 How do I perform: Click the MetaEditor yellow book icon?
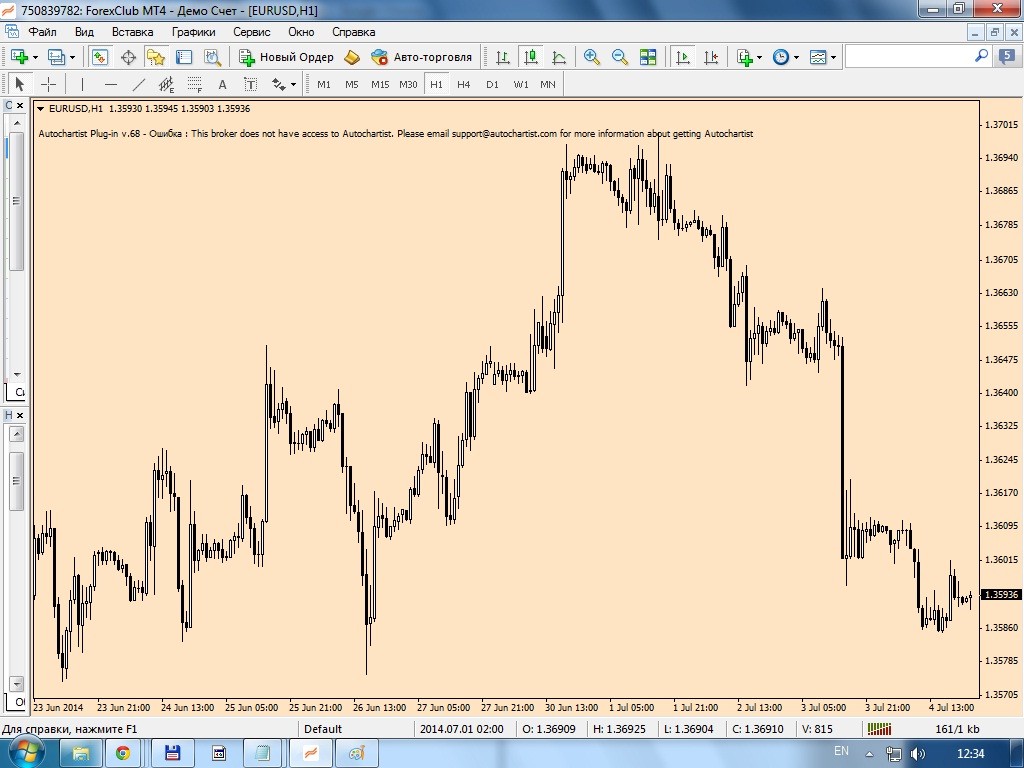click(x=351, y=57)
